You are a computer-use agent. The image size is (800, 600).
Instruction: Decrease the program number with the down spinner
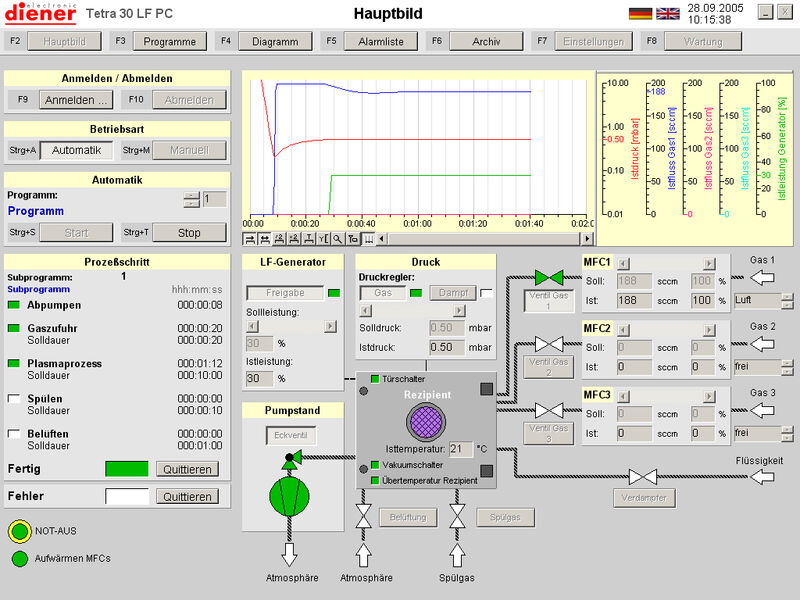191,204
